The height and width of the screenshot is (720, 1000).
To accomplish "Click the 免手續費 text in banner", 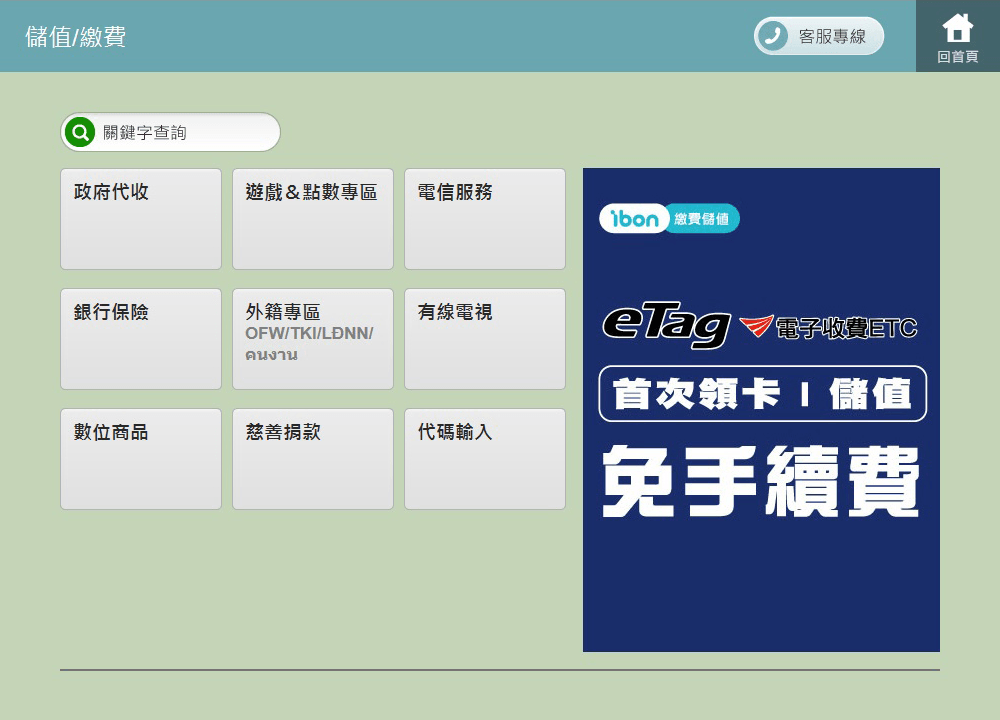I will click(x=760, y=481).
